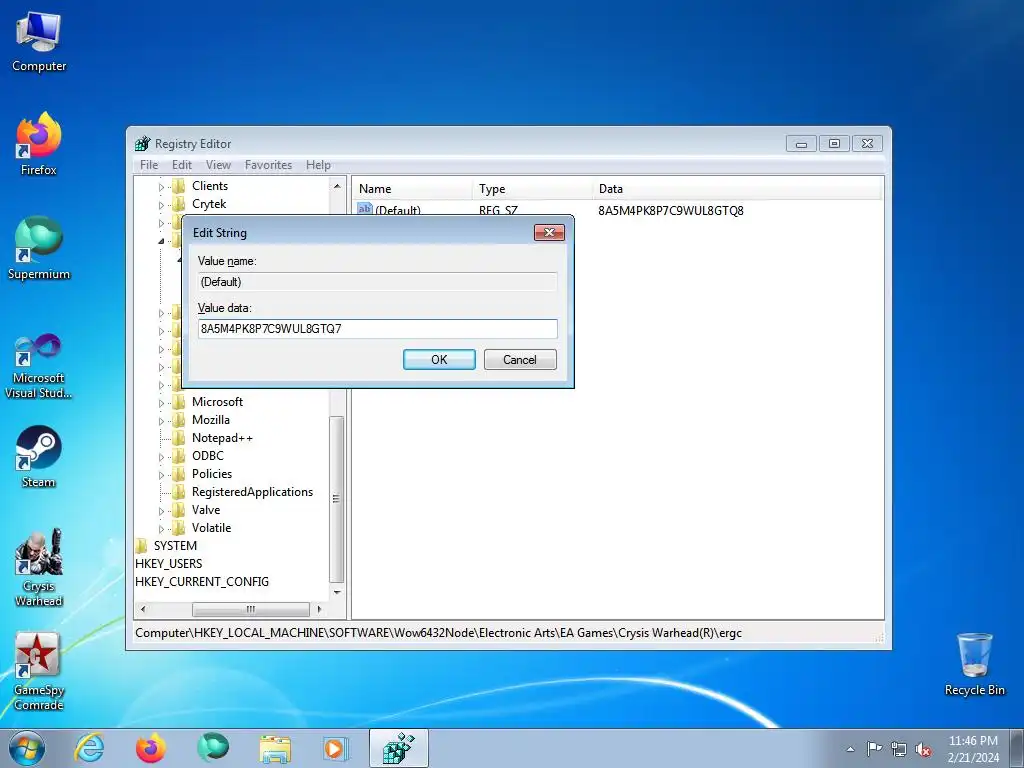This screenshot has width=1024, height=768.
Task: Close the Edit String dialog
Action: [549, 232]
